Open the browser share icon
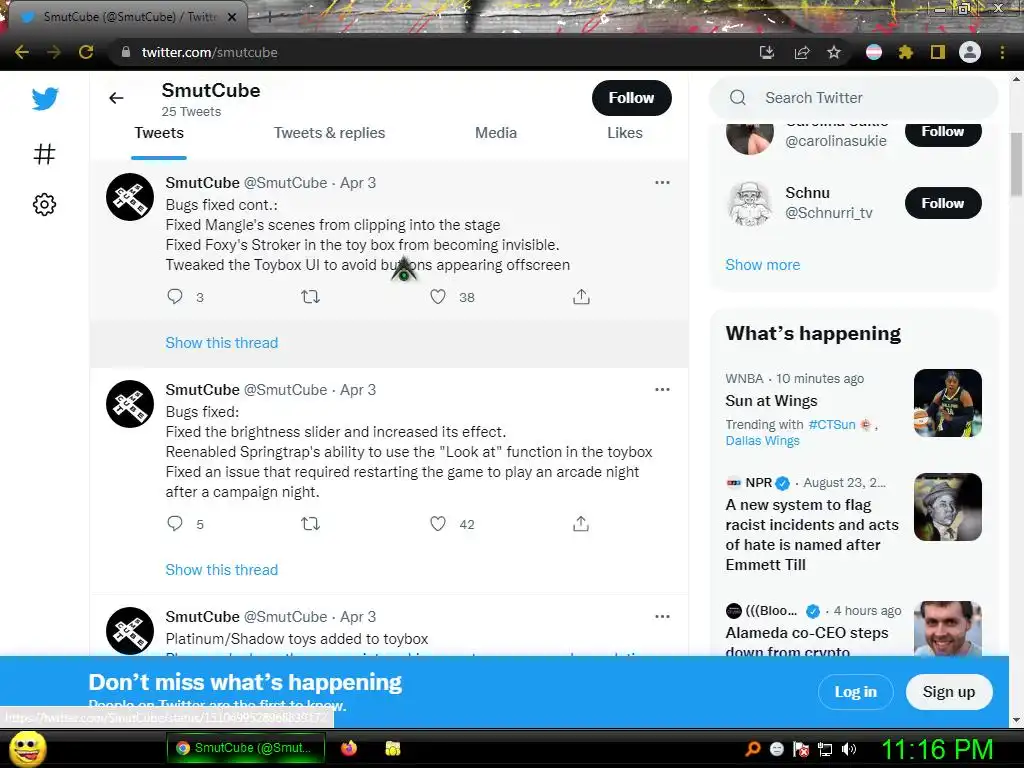 [802, 52]
